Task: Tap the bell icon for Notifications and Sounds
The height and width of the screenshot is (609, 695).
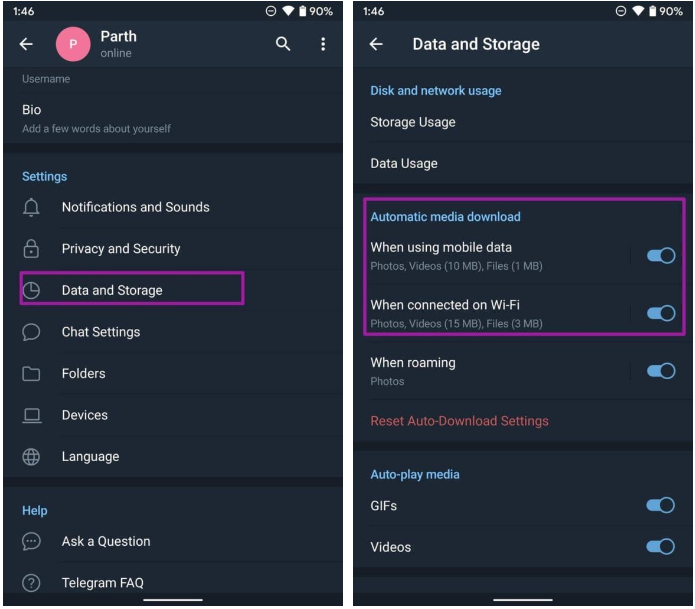Action: 31,207
